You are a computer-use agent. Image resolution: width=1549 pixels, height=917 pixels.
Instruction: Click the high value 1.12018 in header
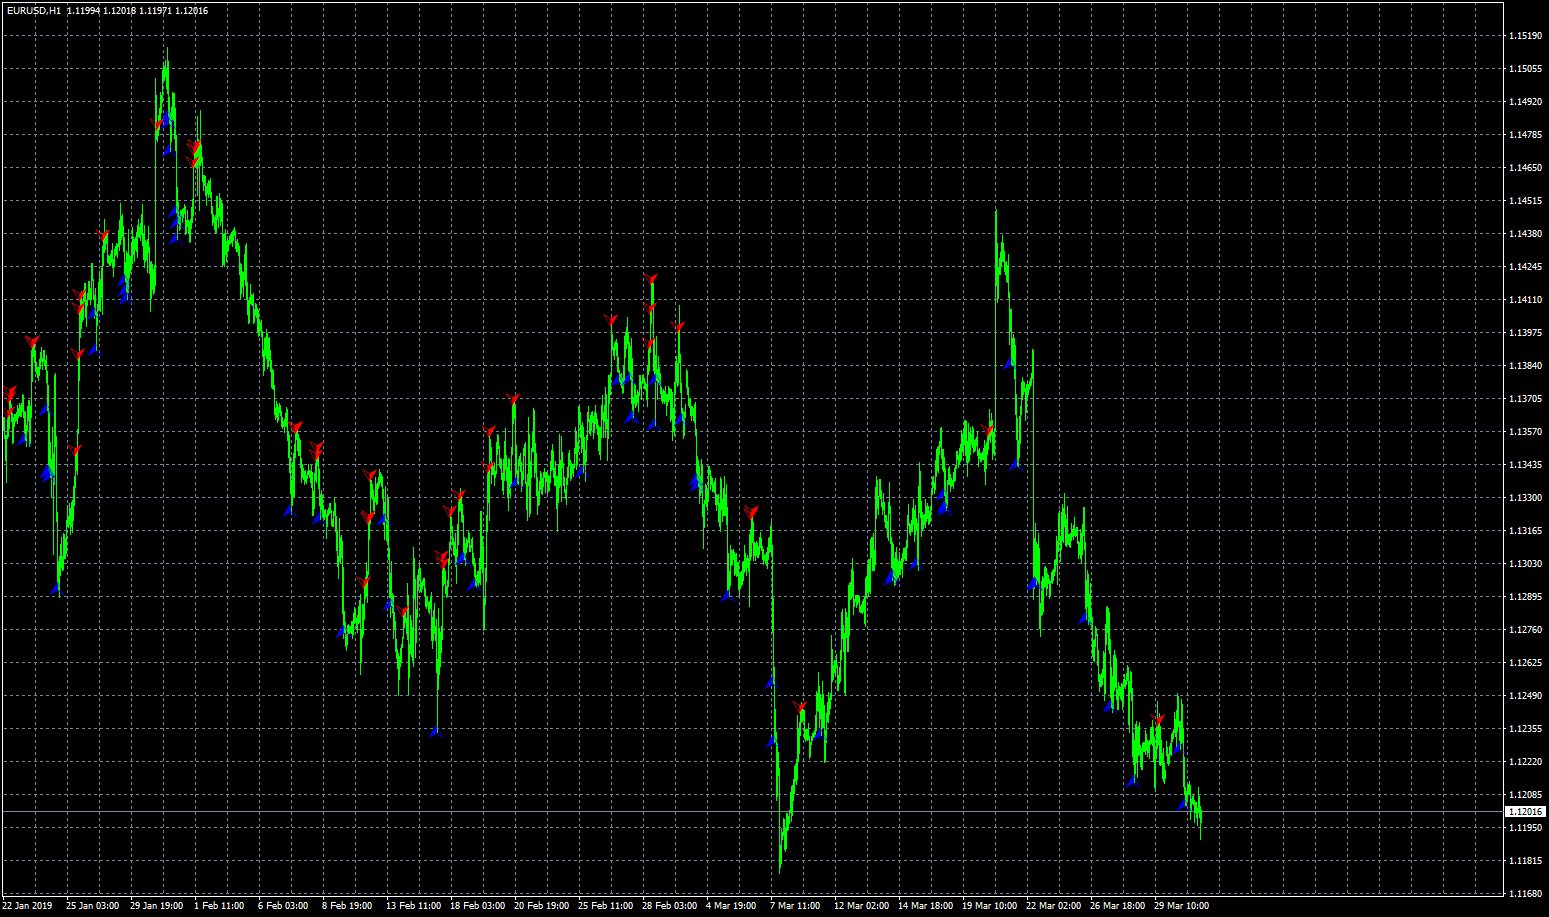[x=119, y=10]
